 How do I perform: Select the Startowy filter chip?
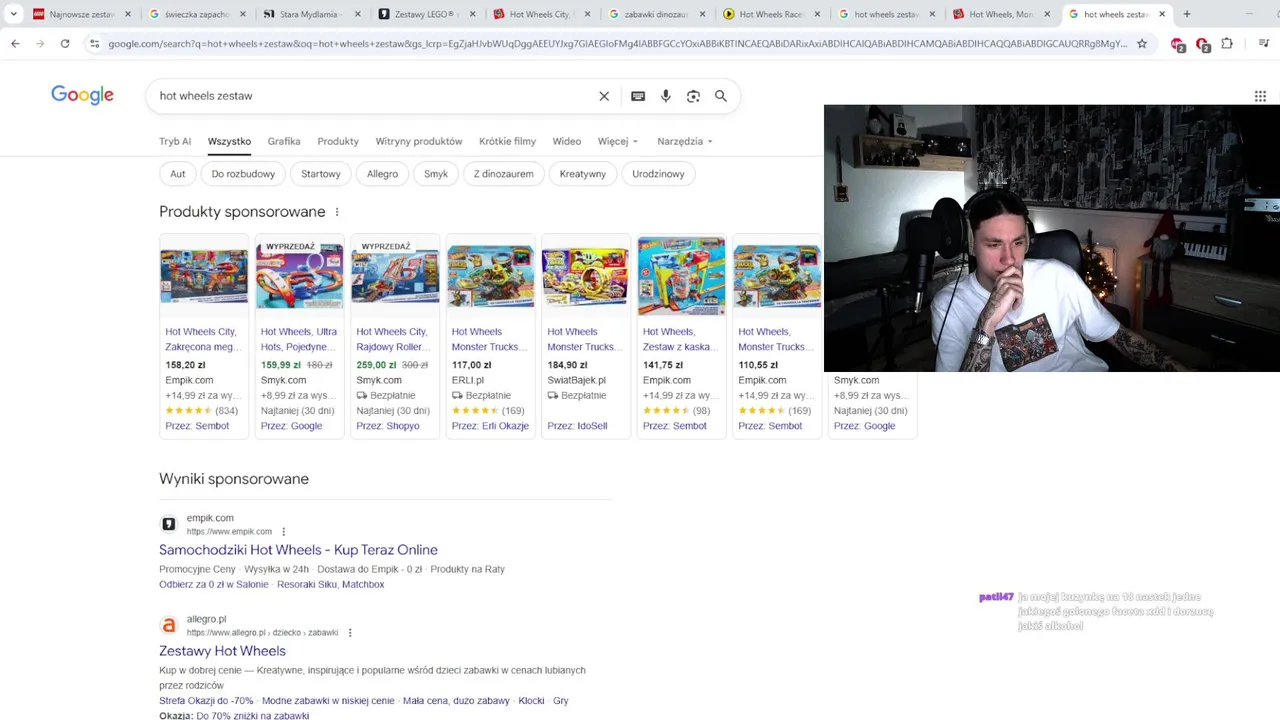pyautogui.click(x=321, y=174)
